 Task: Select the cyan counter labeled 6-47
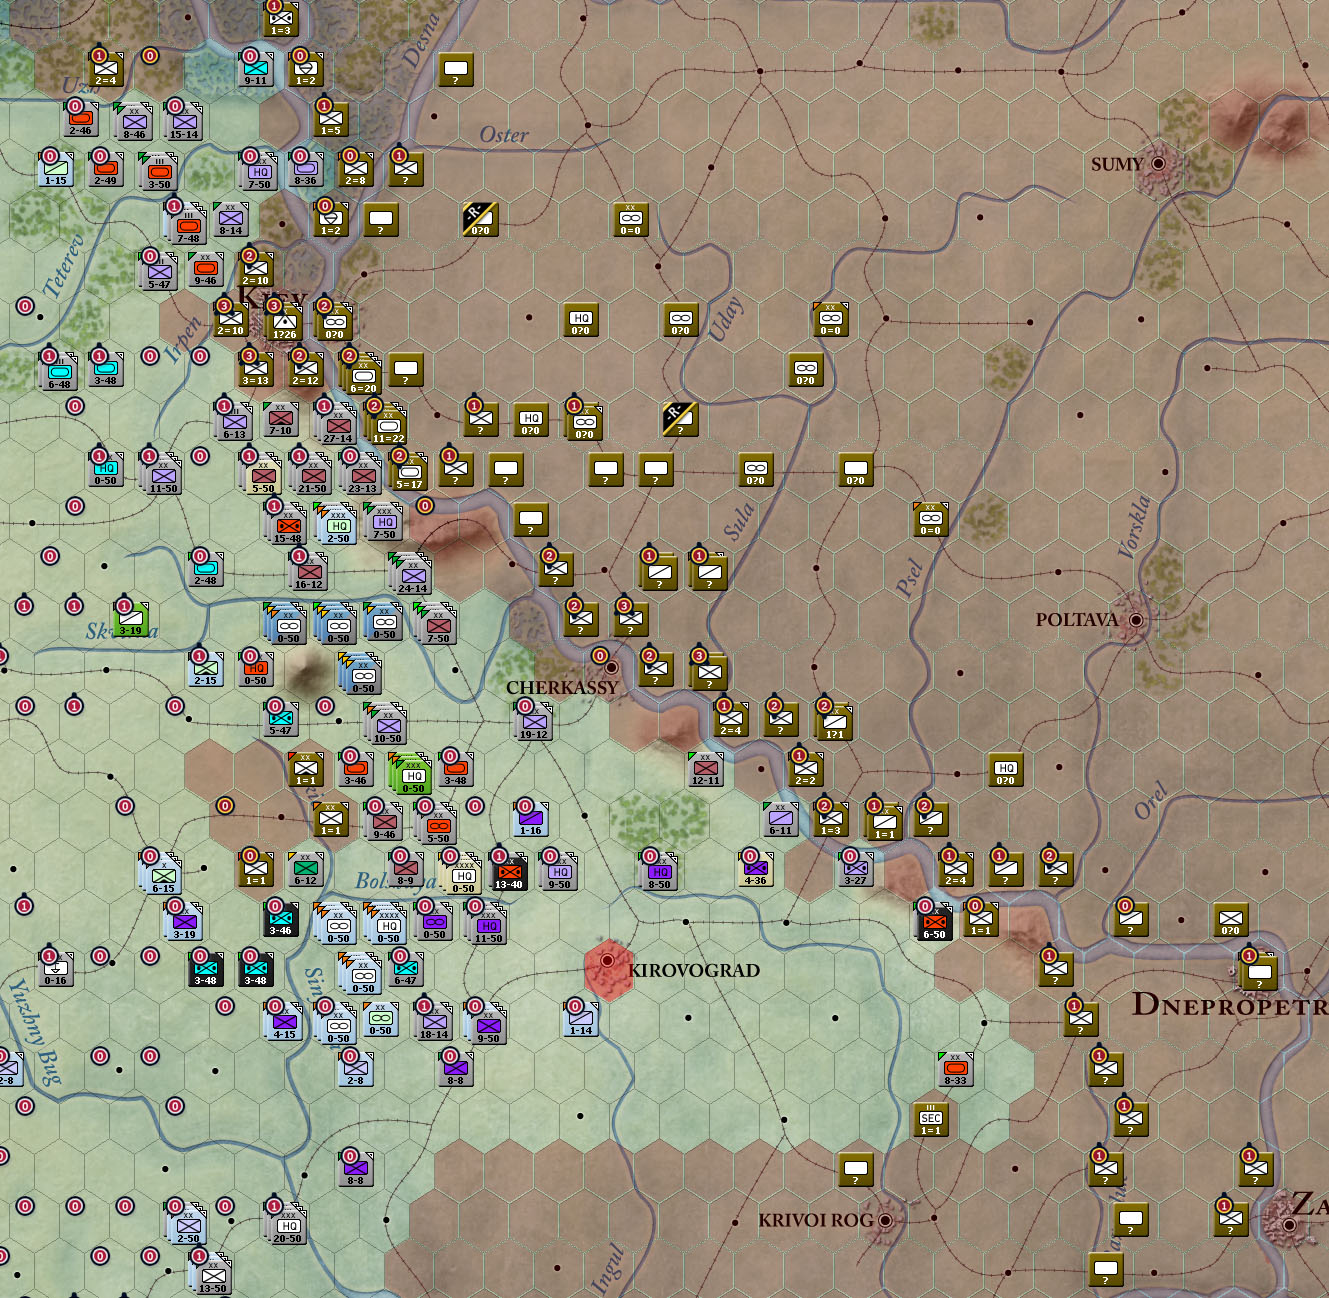[x=406, y=969]
